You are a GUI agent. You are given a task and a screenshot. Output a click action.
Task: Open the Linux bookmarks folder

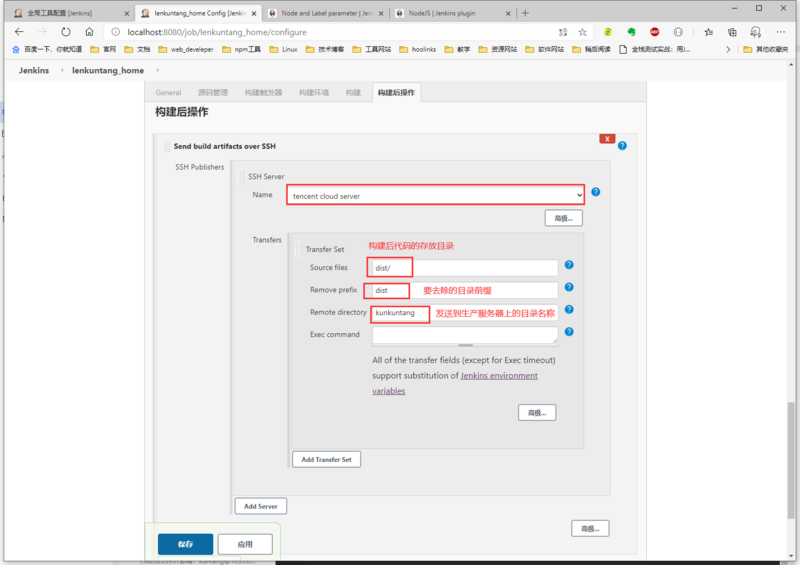point(284,50)
